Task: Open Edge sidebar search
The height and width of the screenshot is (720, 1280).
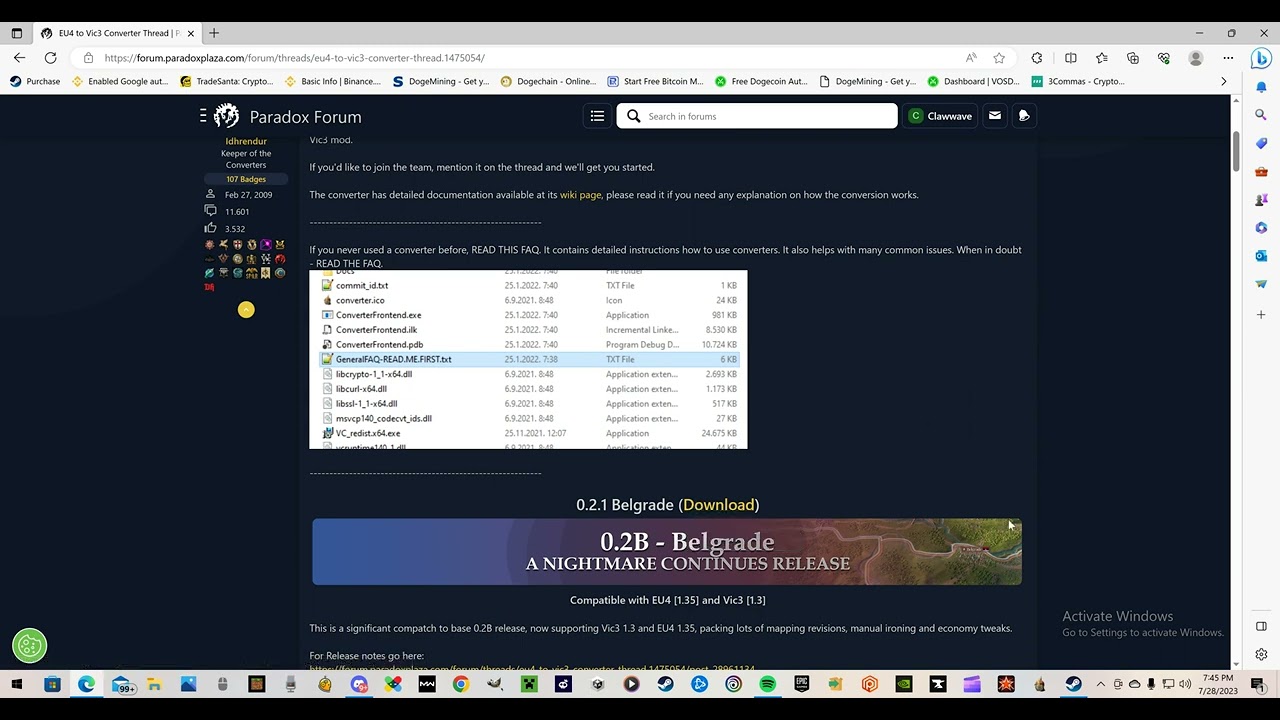Action: (1262, 116)
